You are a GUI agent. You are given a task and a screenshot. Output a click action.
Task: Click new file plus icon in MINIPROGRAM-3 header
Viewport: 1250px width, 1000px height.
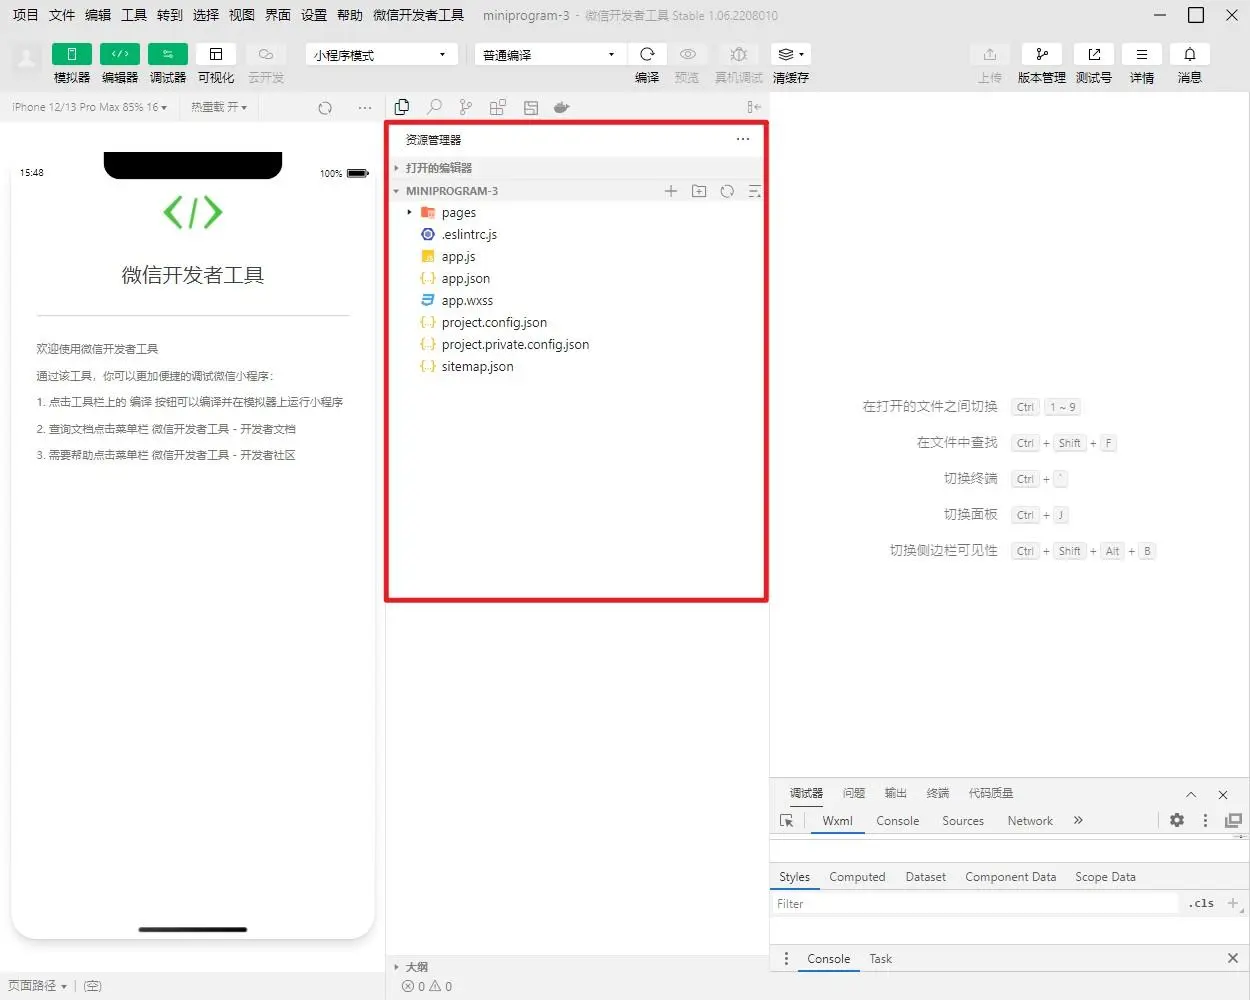671,191
